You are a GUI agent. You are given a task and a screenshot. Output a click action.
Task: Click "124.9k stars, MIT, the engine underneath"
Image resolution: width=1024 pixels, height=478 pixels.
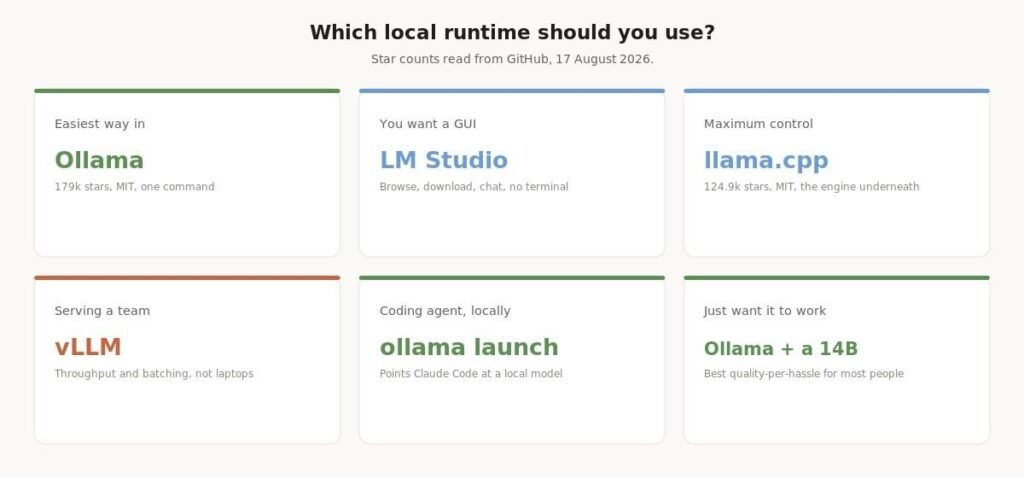coord(812,187)
